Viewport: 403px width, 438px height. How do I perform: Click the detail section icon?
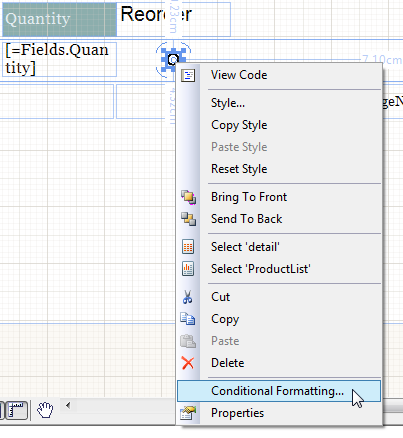pos(188,247)
